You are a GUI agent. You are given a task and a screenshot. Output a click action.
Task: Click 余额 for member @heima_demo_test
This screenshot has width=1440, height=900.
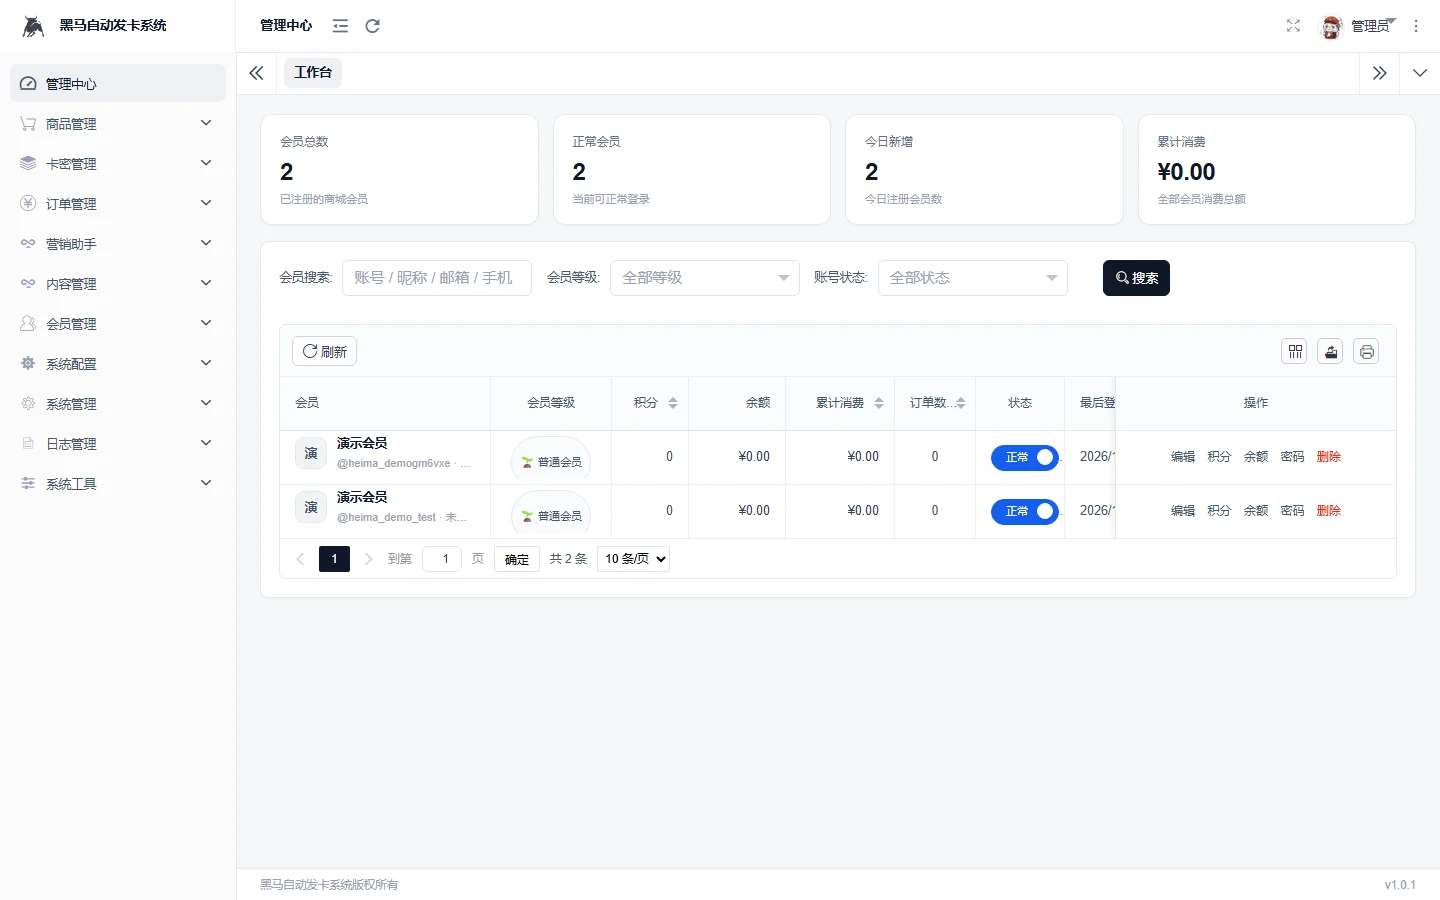[x=1256, y=511]
